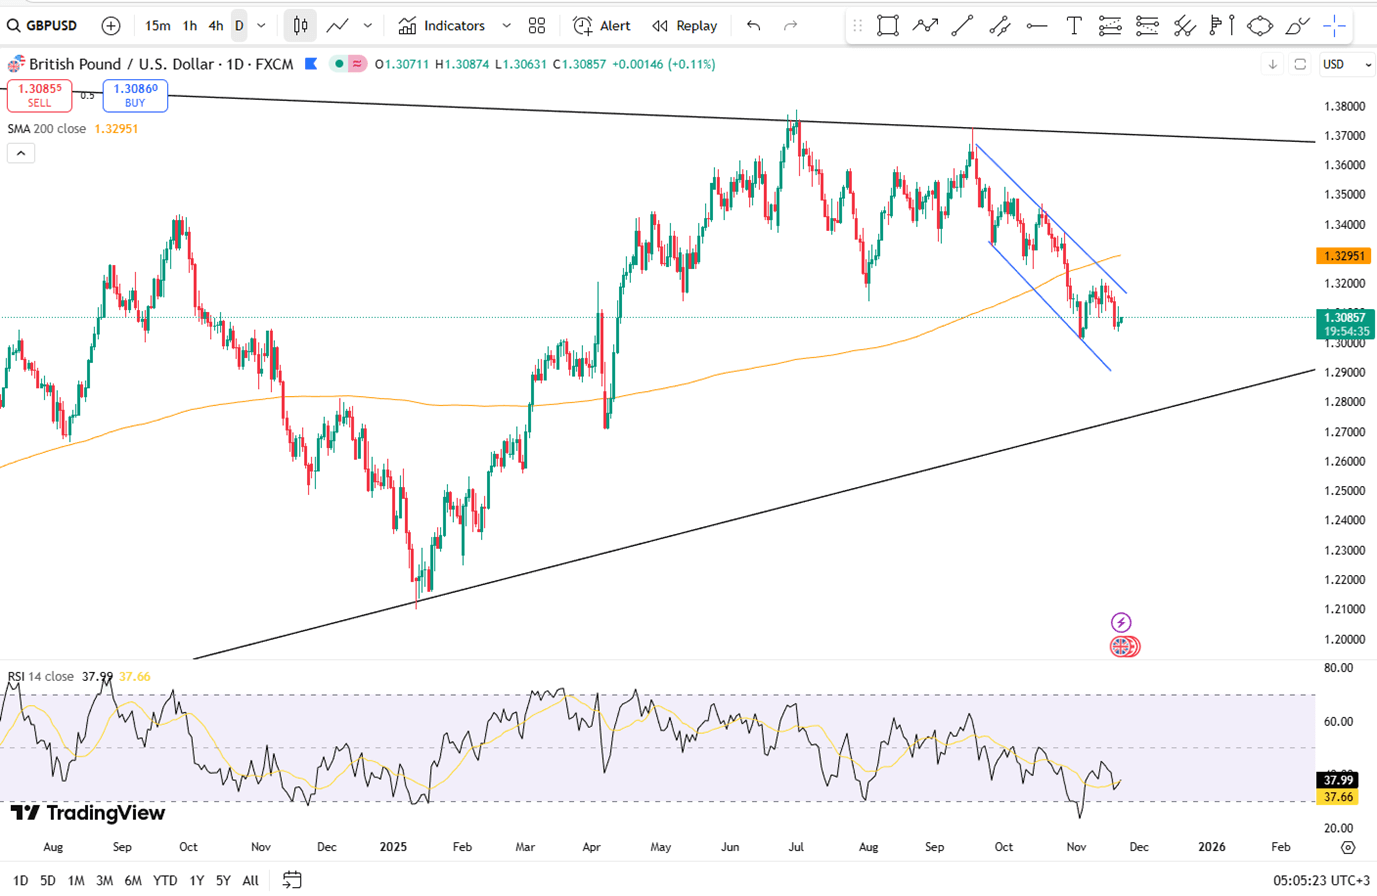Collapse the indicator legend chevron
The image size is (1377, 896).
click(x=21, y=153)
